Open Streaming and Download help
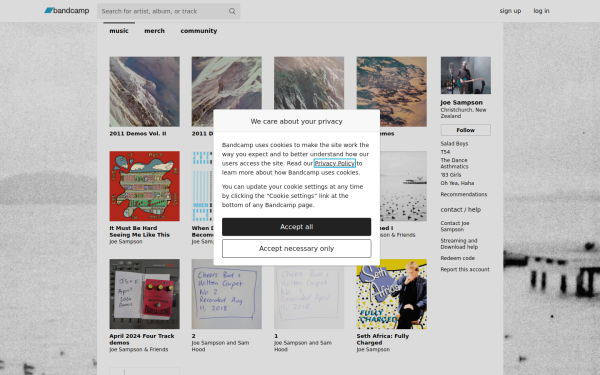Screen dimensions: 600x375 tap(459, 244)
